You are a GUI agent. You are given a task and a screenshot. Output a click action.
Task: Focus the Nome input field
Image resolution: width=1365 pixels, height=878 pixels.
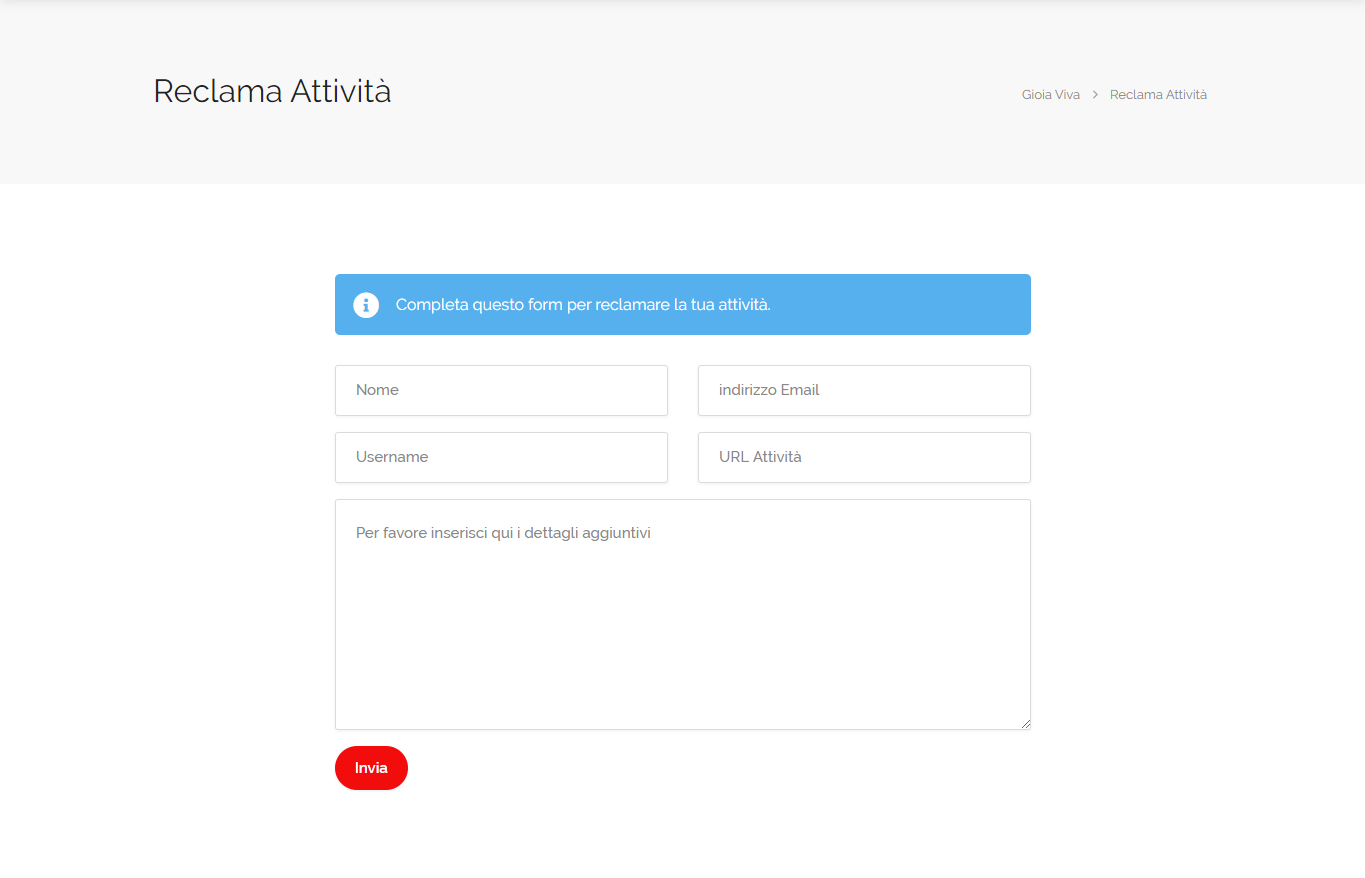[x=501, y=390]
